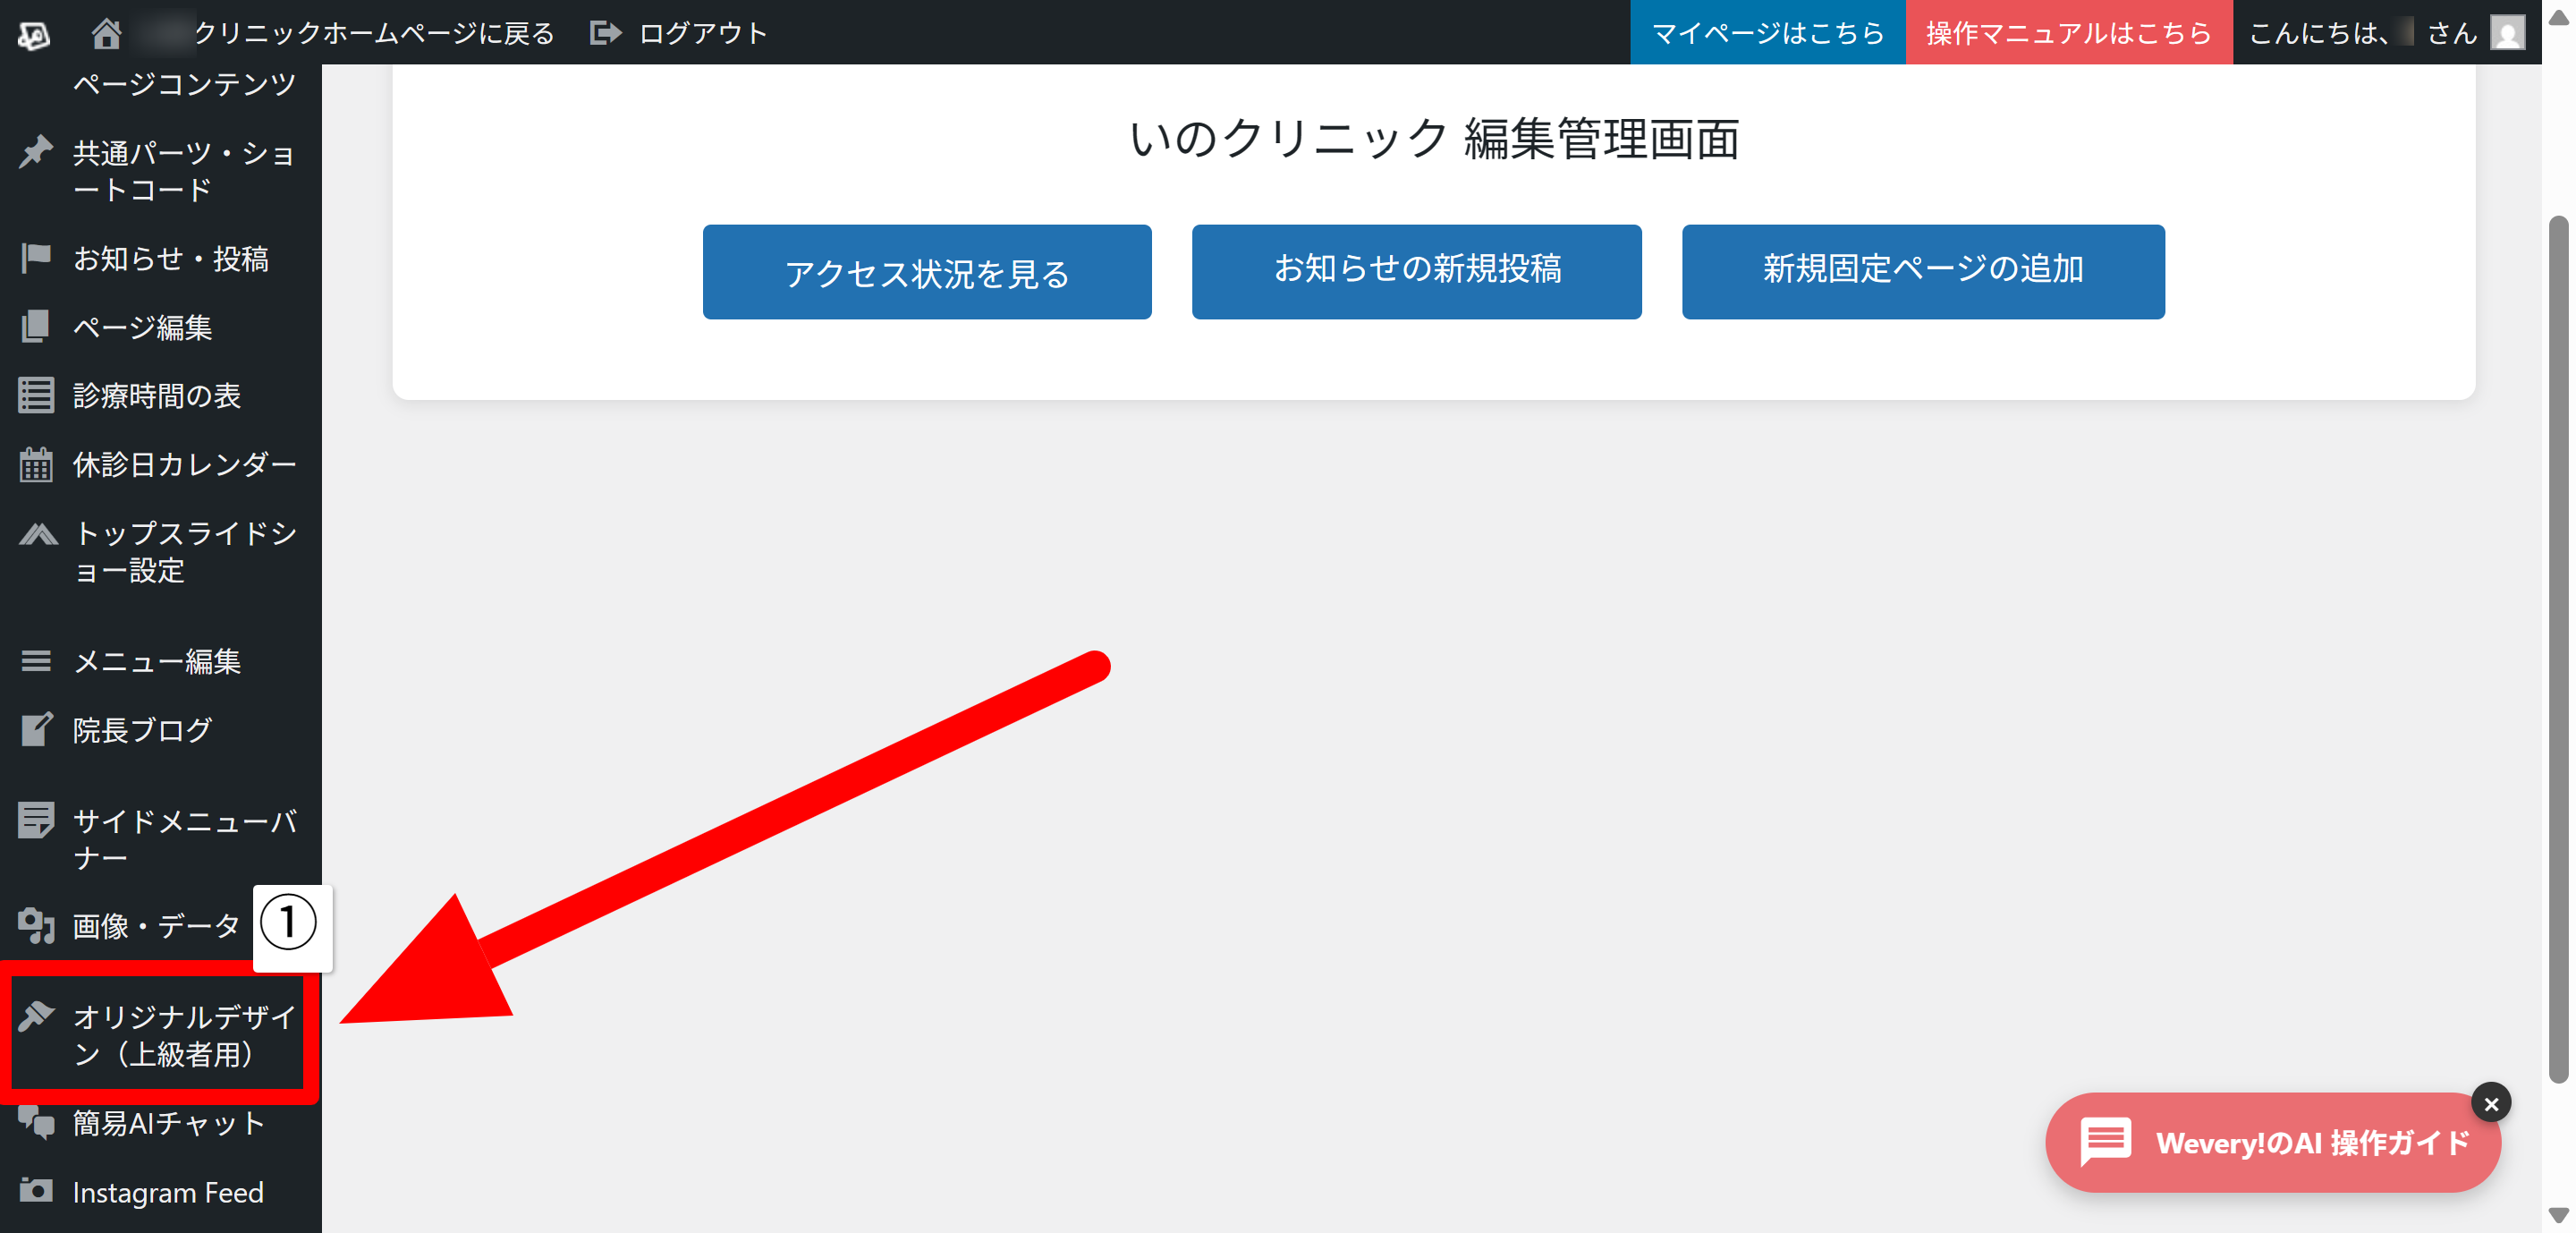Click the logout arrow icon
Viewport: 2576px width, 1233px height.
pyautogui.click(x=605, y=33)
